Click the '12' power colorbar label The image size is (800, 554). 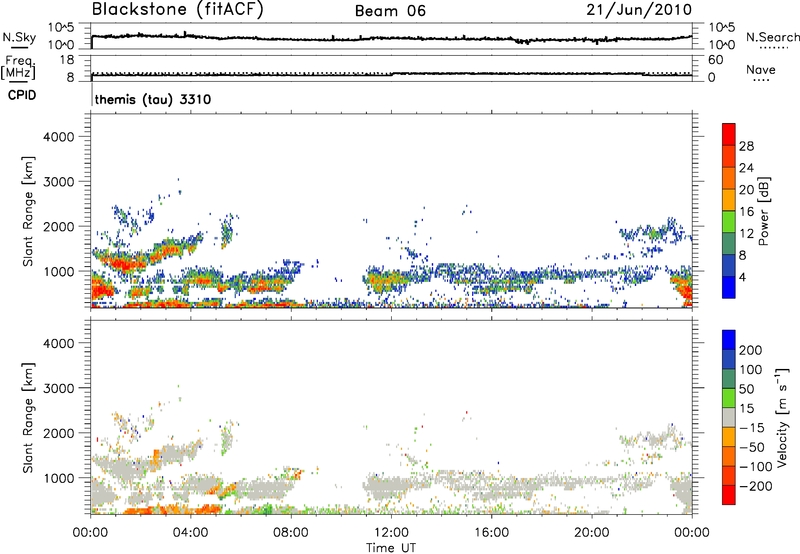[746, 234]
